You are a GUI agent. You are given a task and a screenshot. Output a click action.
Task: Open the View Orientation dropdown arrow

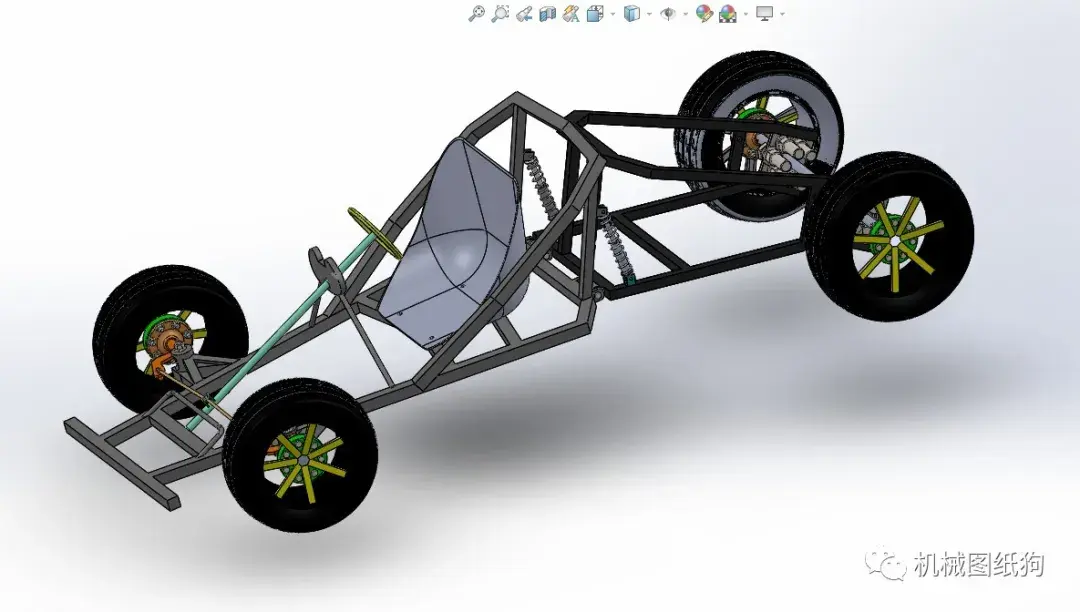coord(612,14)
